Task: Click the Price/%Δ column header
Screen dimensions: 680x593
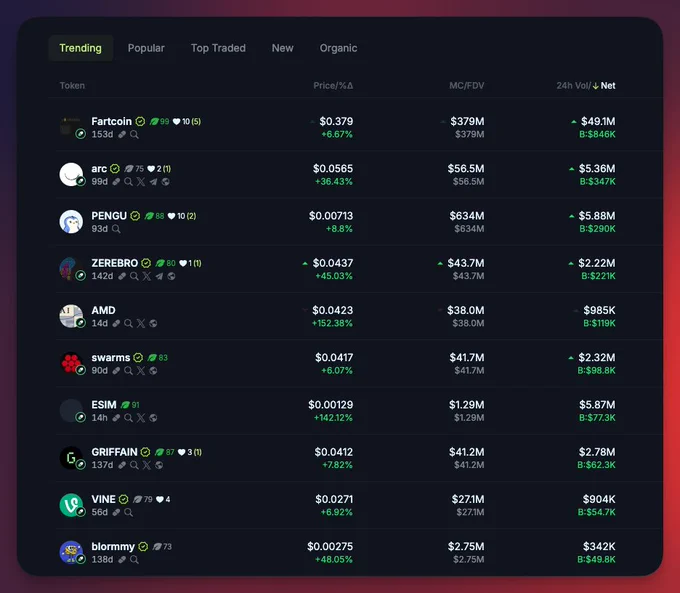Action: [x=333, y=85]
